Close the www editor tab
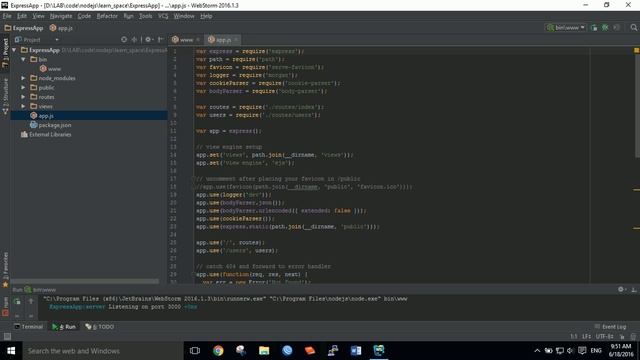This screenshot has width=640, height=360. 198,40
